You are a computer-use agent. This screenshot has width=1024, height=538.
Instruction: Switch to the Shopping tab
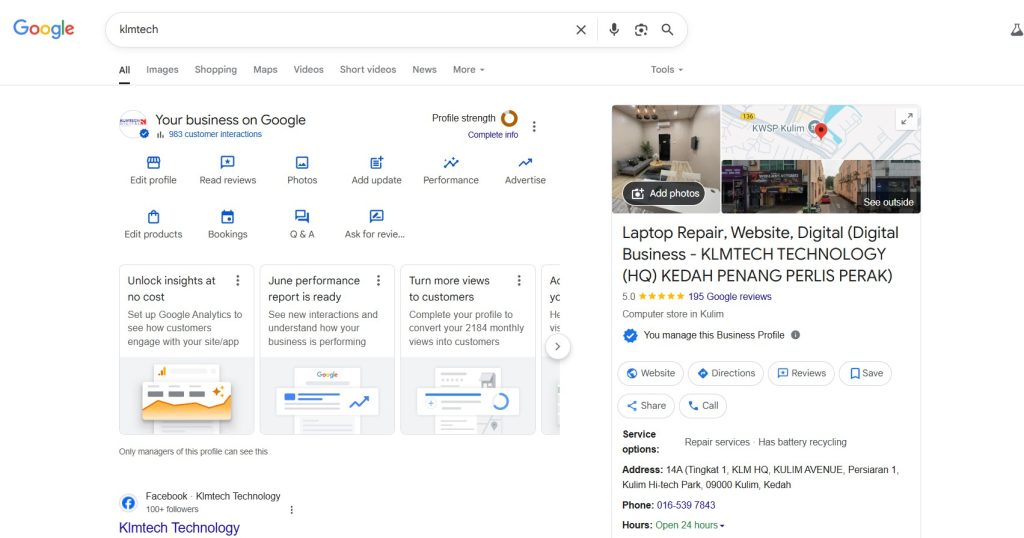[216, 70]
